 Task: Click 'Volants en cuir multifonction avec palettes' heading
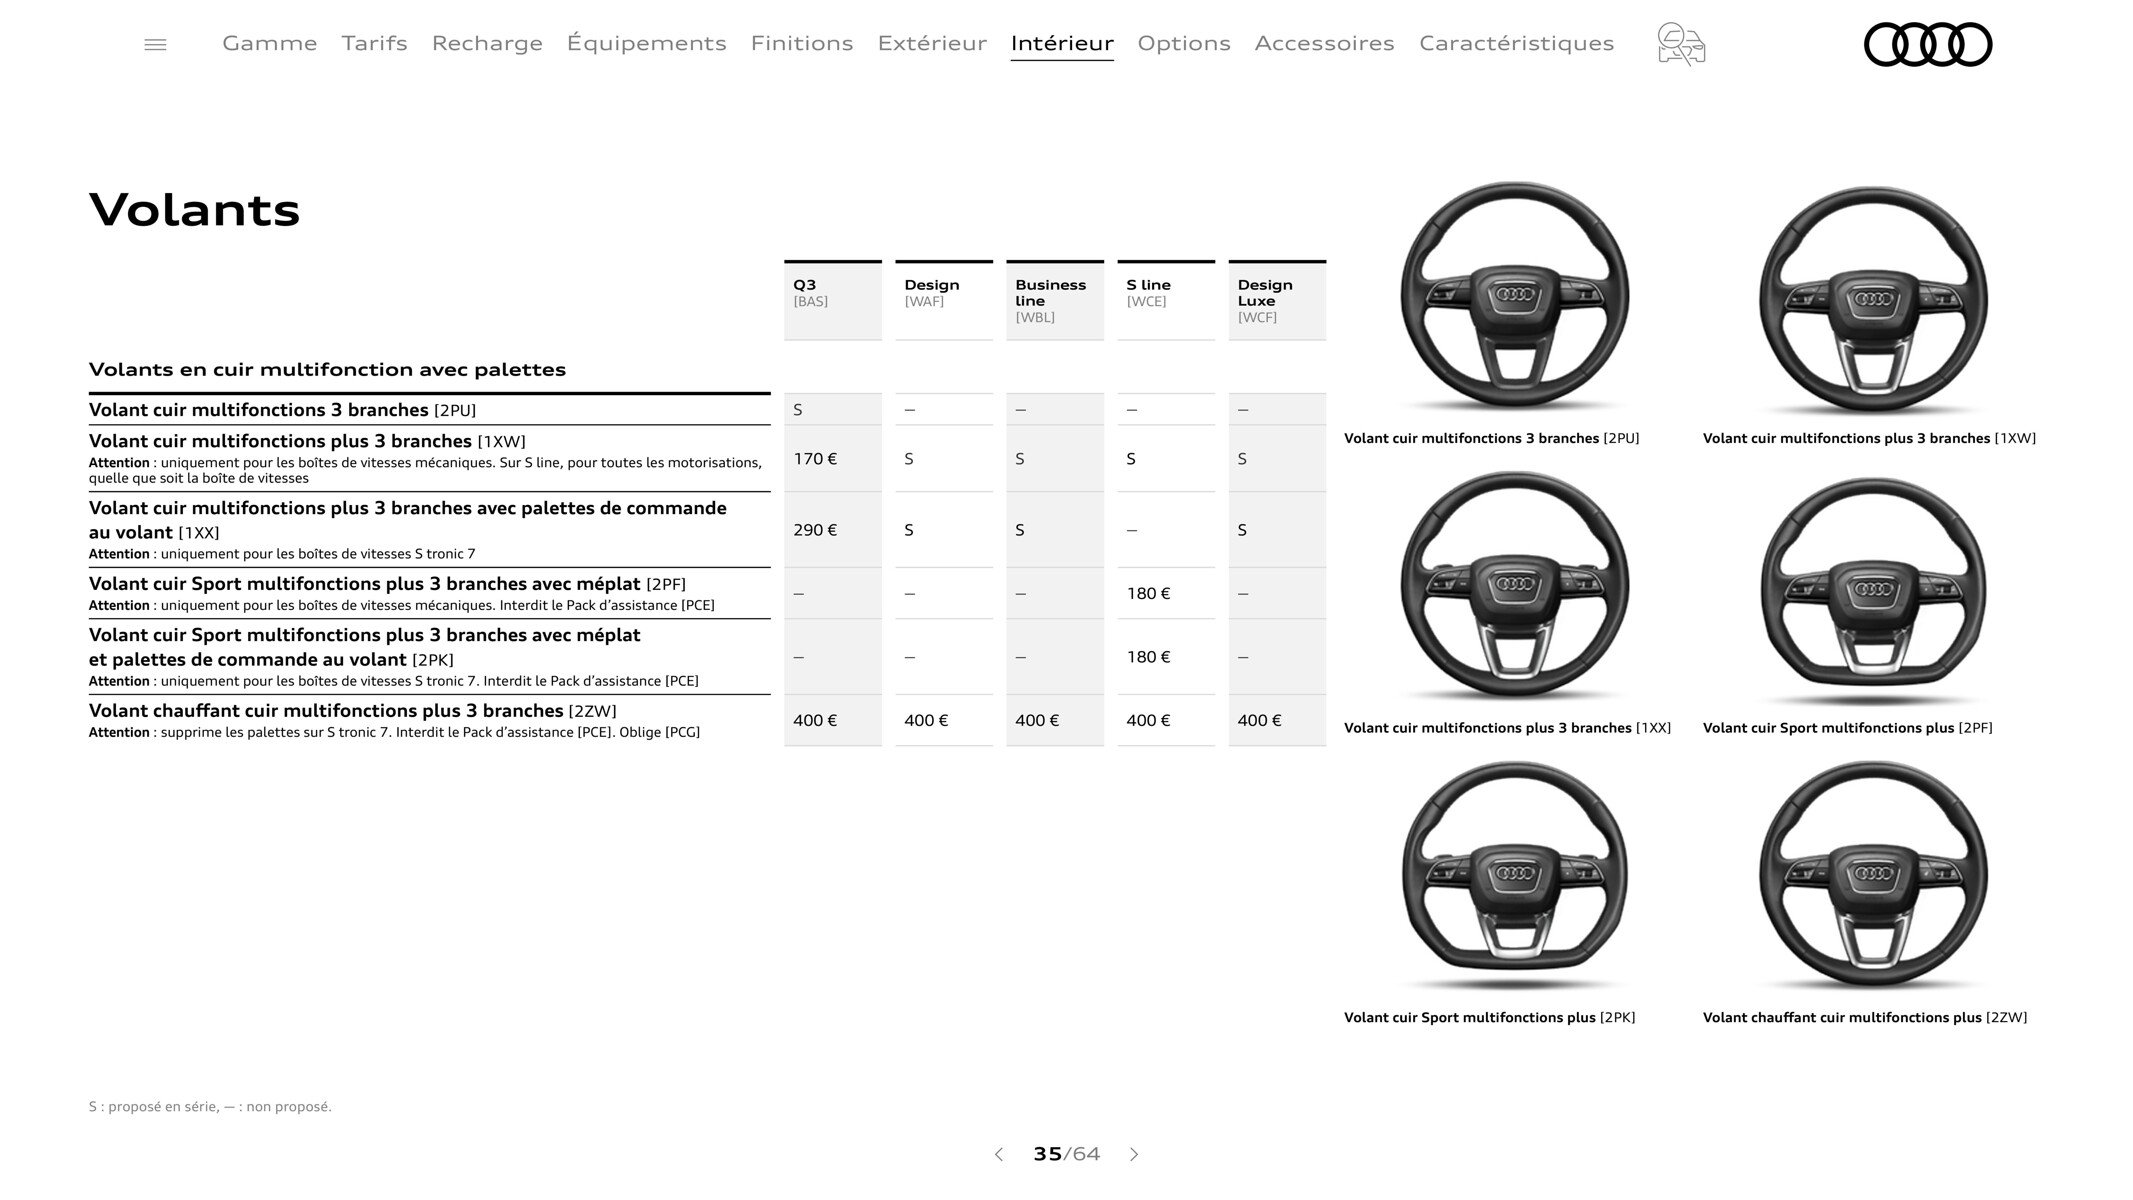(x=327, y=370)
